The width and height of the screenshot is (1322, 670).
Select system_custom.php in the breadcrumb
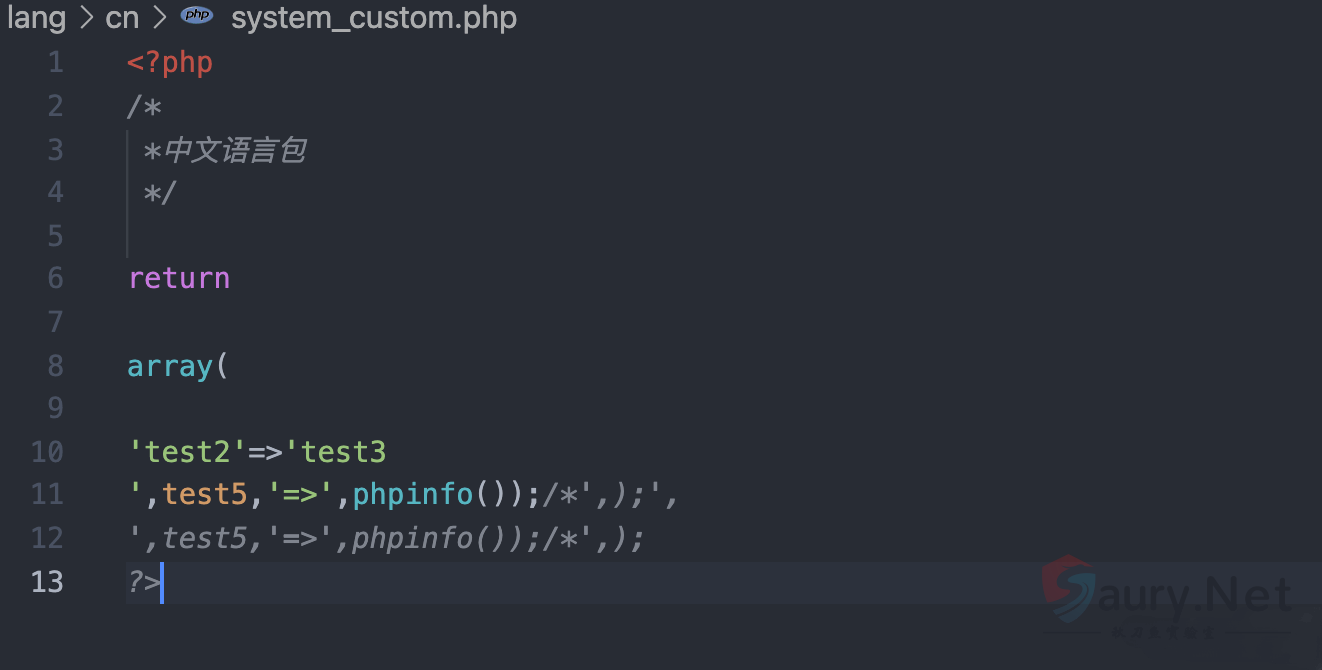[373, 18]
